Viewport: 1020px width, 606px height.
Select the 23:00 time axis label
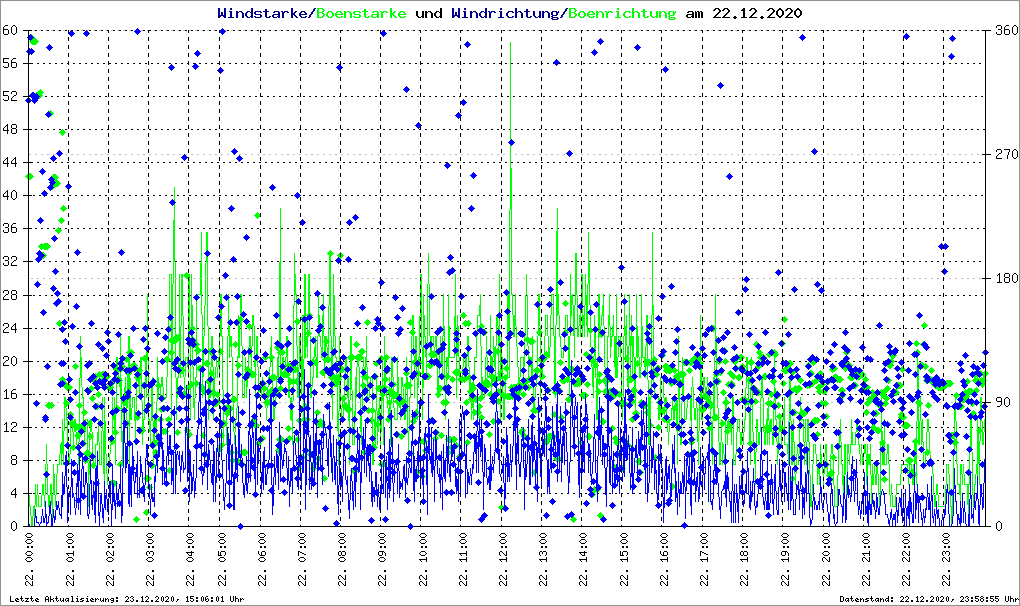945,560
